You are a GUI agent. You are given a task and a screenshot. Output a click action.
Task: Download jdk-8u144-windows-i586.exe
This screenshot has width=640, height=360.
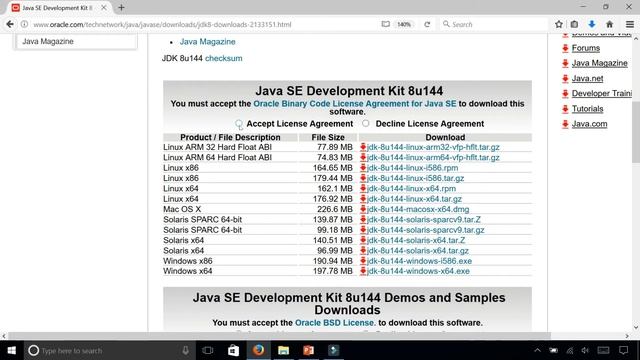tap(419, 261)
